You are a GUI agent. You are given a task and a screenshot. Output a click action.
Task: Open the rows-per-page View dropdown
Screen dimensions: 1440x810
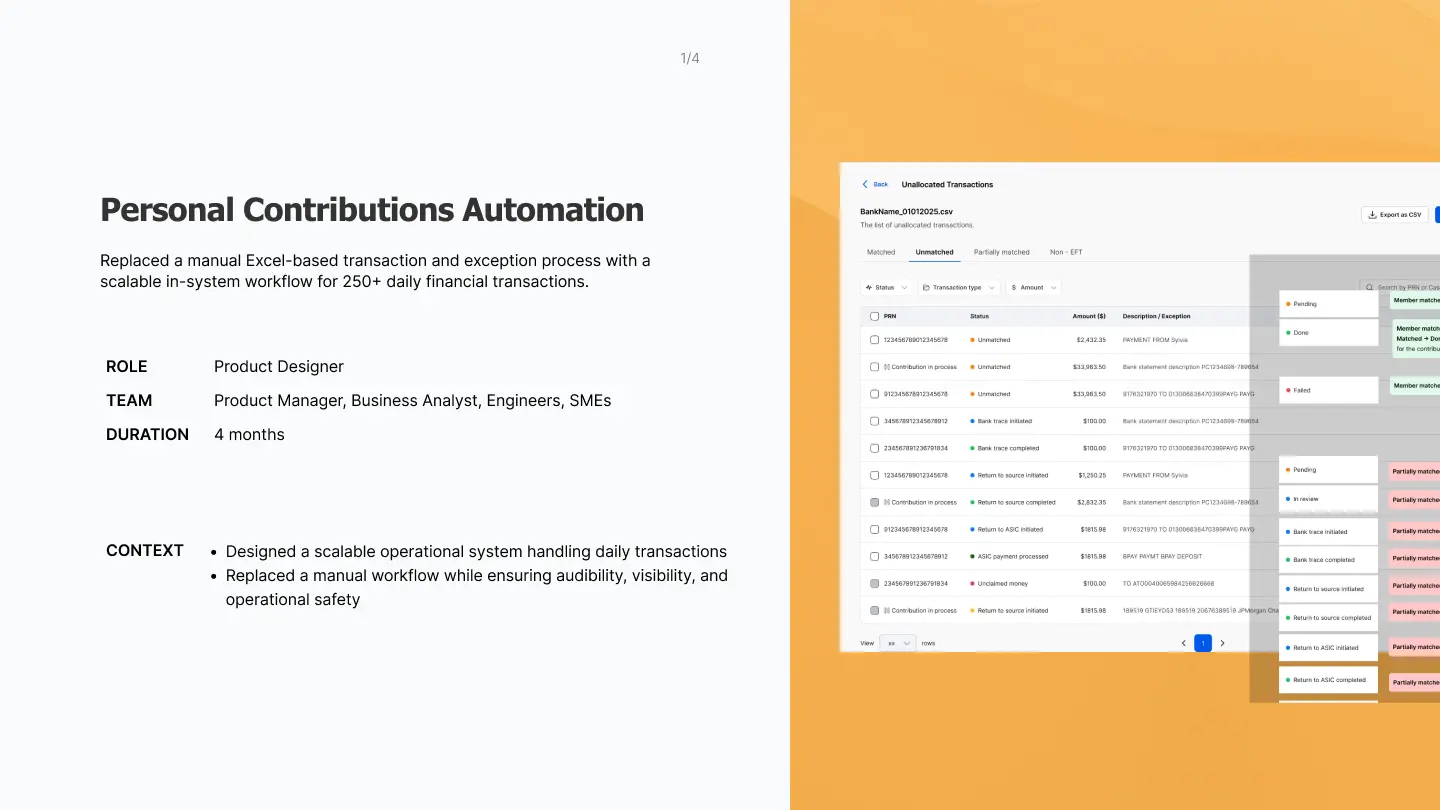click(x=898, y=643)
